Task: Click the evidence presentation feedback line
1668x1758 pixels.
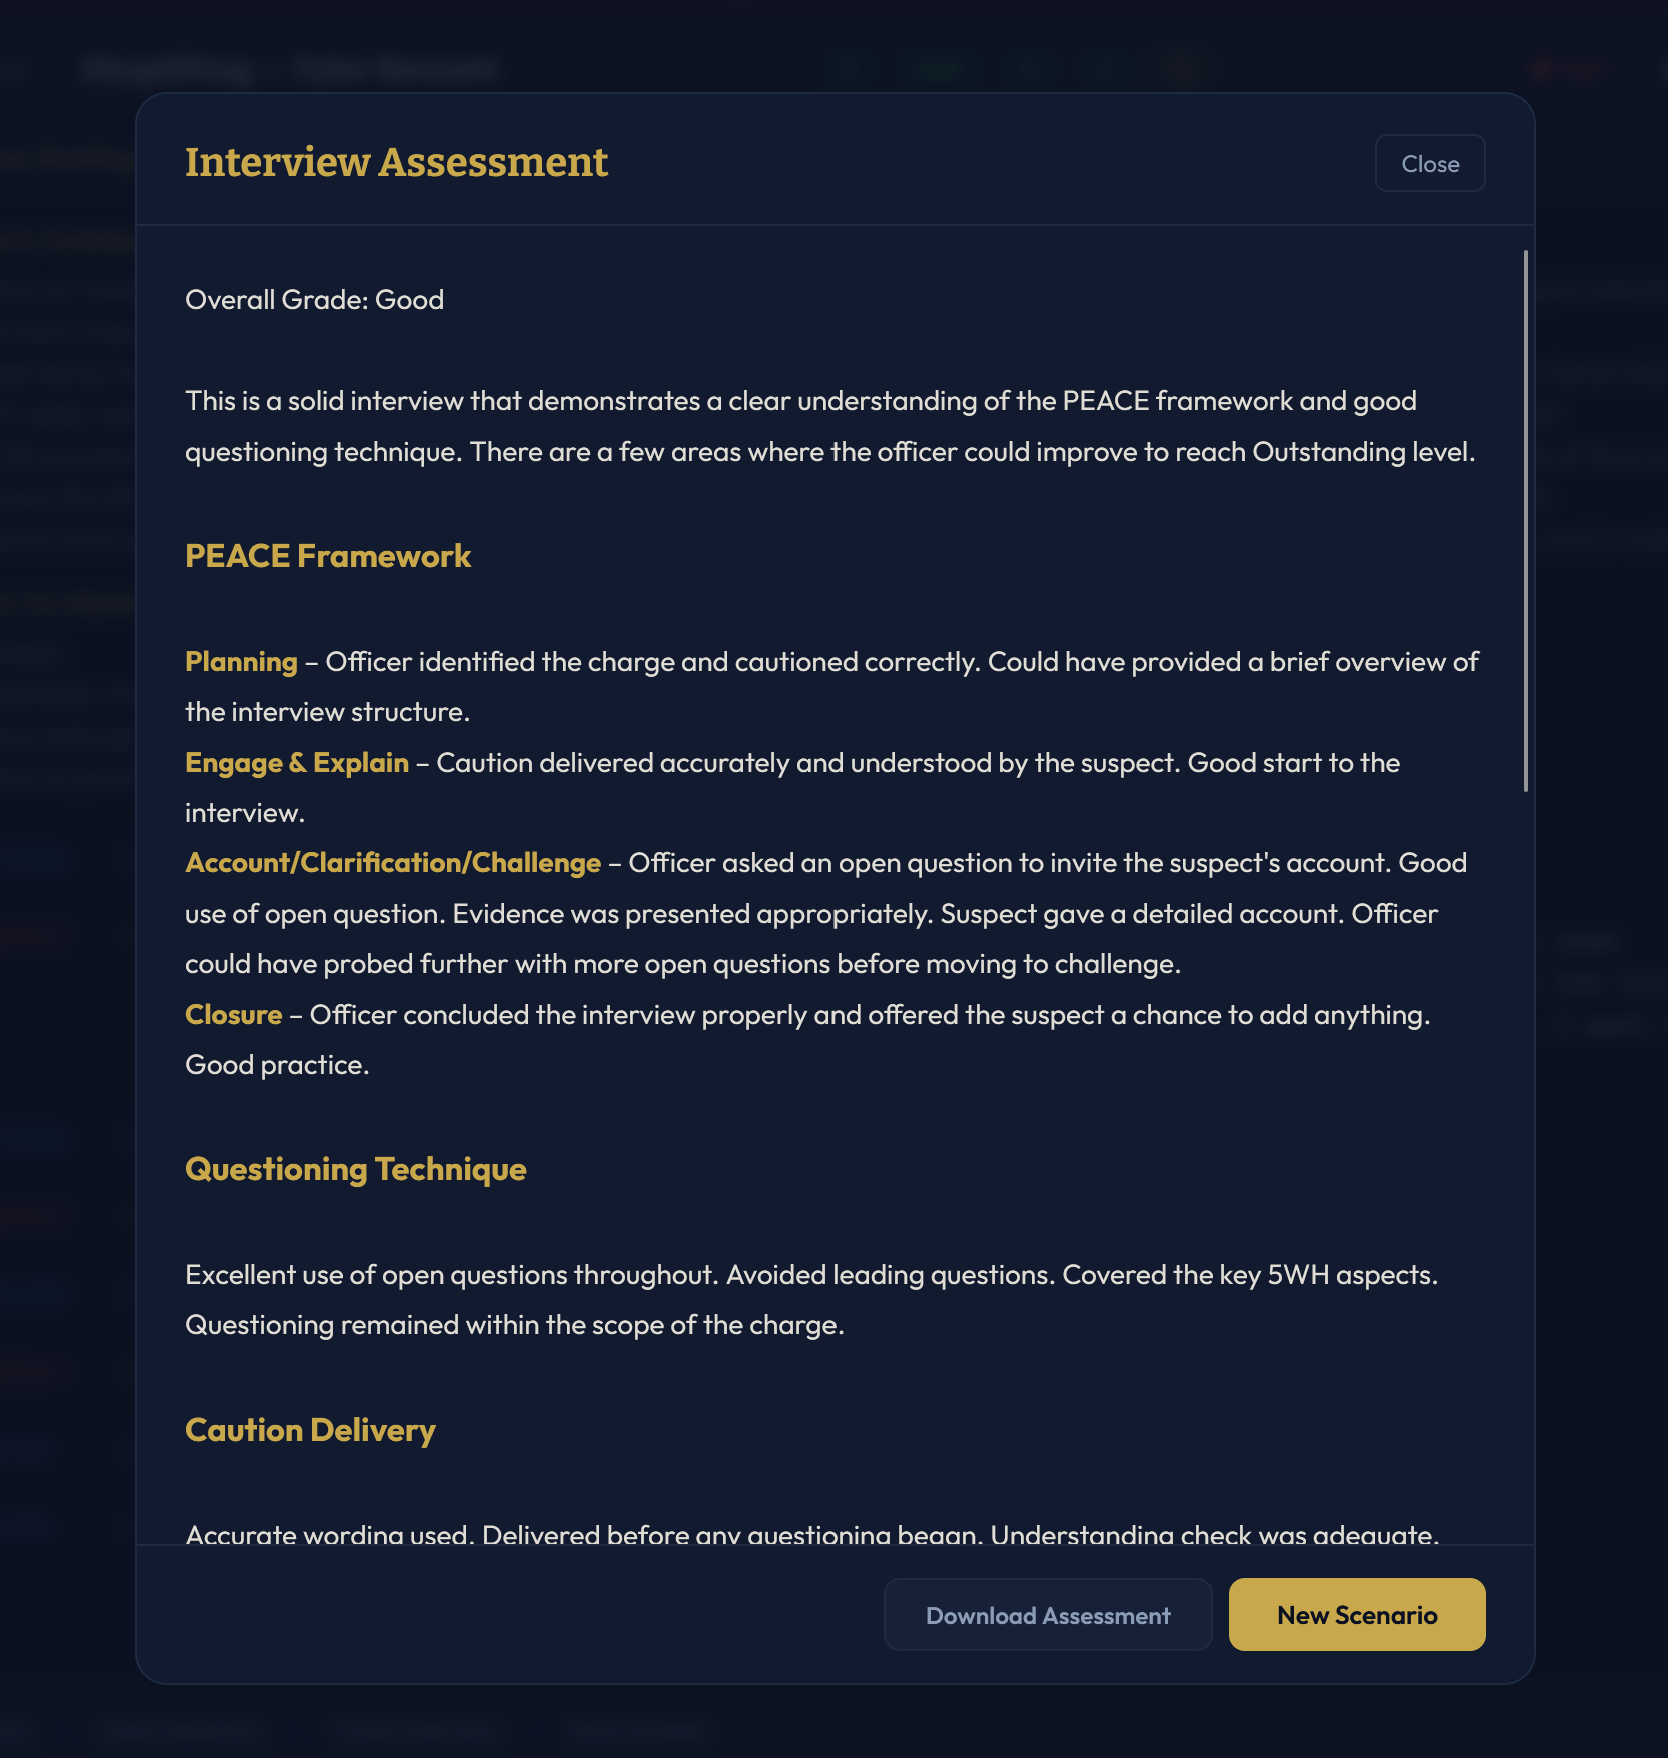Action: pos(810,913)
